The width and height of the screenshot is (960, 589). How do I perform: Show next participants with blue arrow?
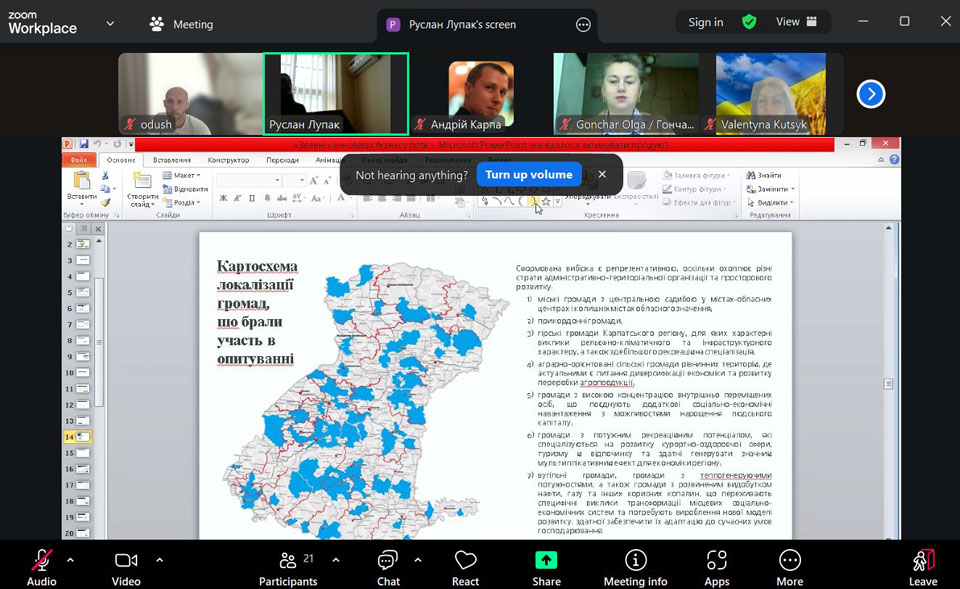[871, 94]
